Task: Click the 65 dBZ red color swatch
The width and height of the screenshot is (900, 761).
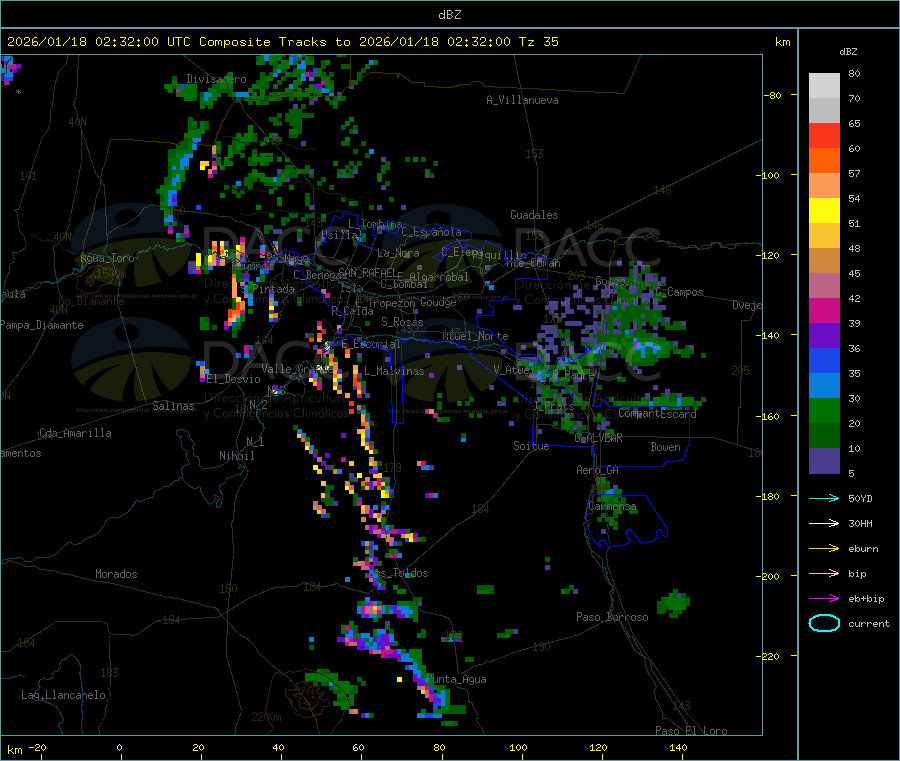Action: [x=824, y=135]
